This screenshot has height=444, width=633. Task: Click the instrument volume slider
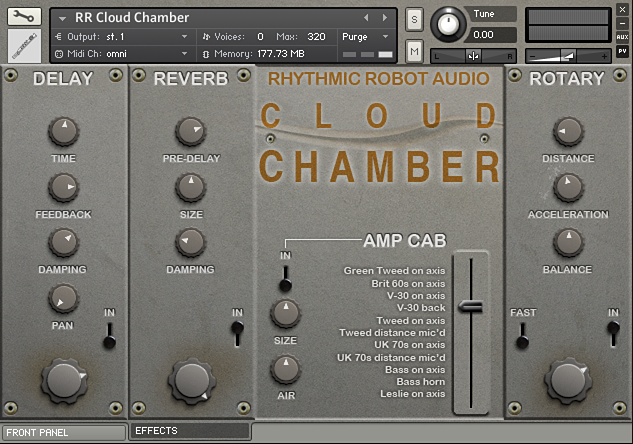568,56
